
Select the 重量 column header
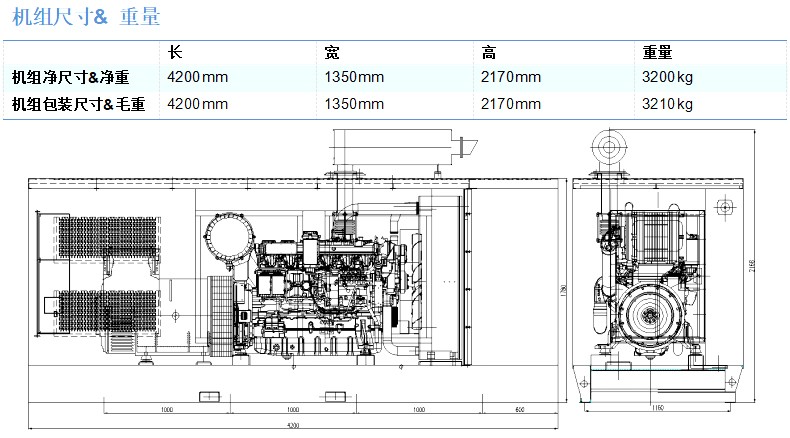(x=656, y=52)
